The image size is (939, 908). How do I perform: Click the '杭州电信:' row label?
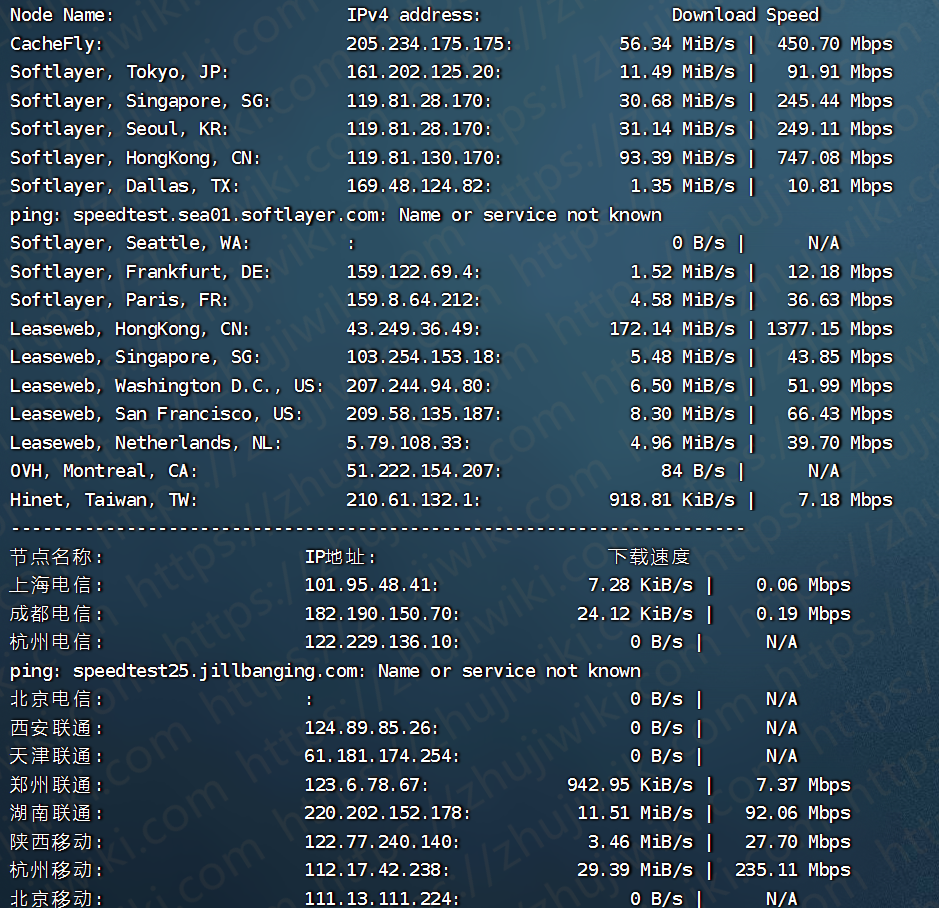pos(56,642)
